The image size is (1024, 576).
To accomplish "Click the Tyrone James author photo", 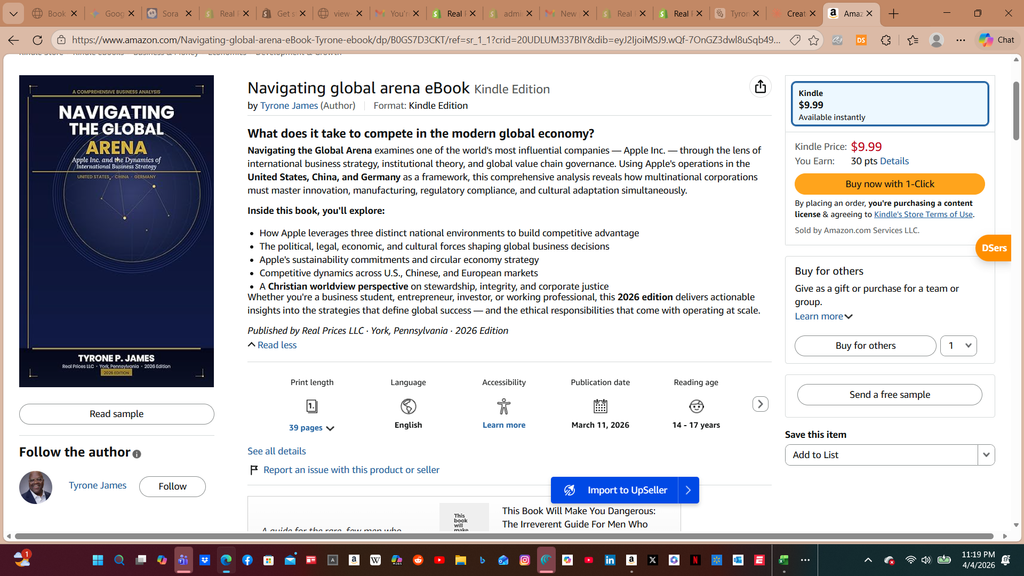I will pos(36,487).
